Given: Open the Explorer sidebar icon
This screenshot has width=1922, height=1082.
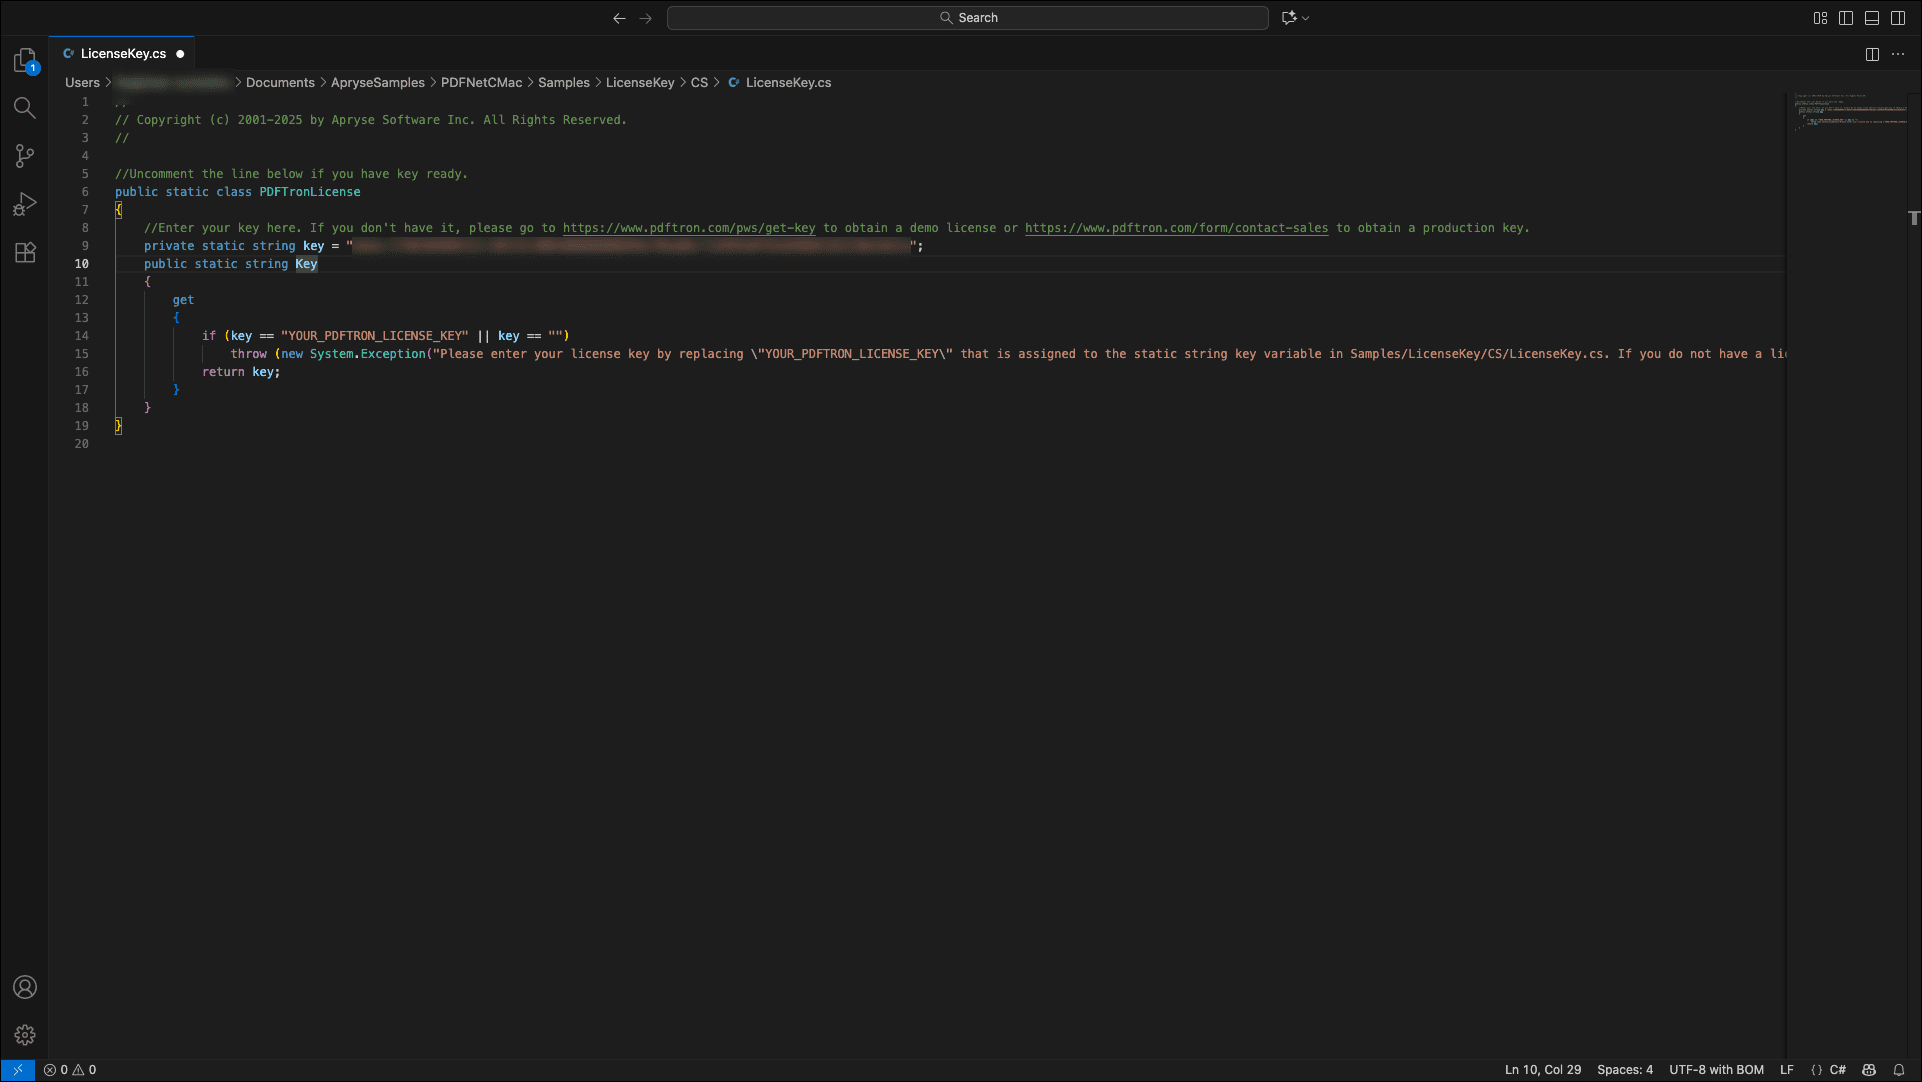Looking at the screenshot, I should pos(25,60).
